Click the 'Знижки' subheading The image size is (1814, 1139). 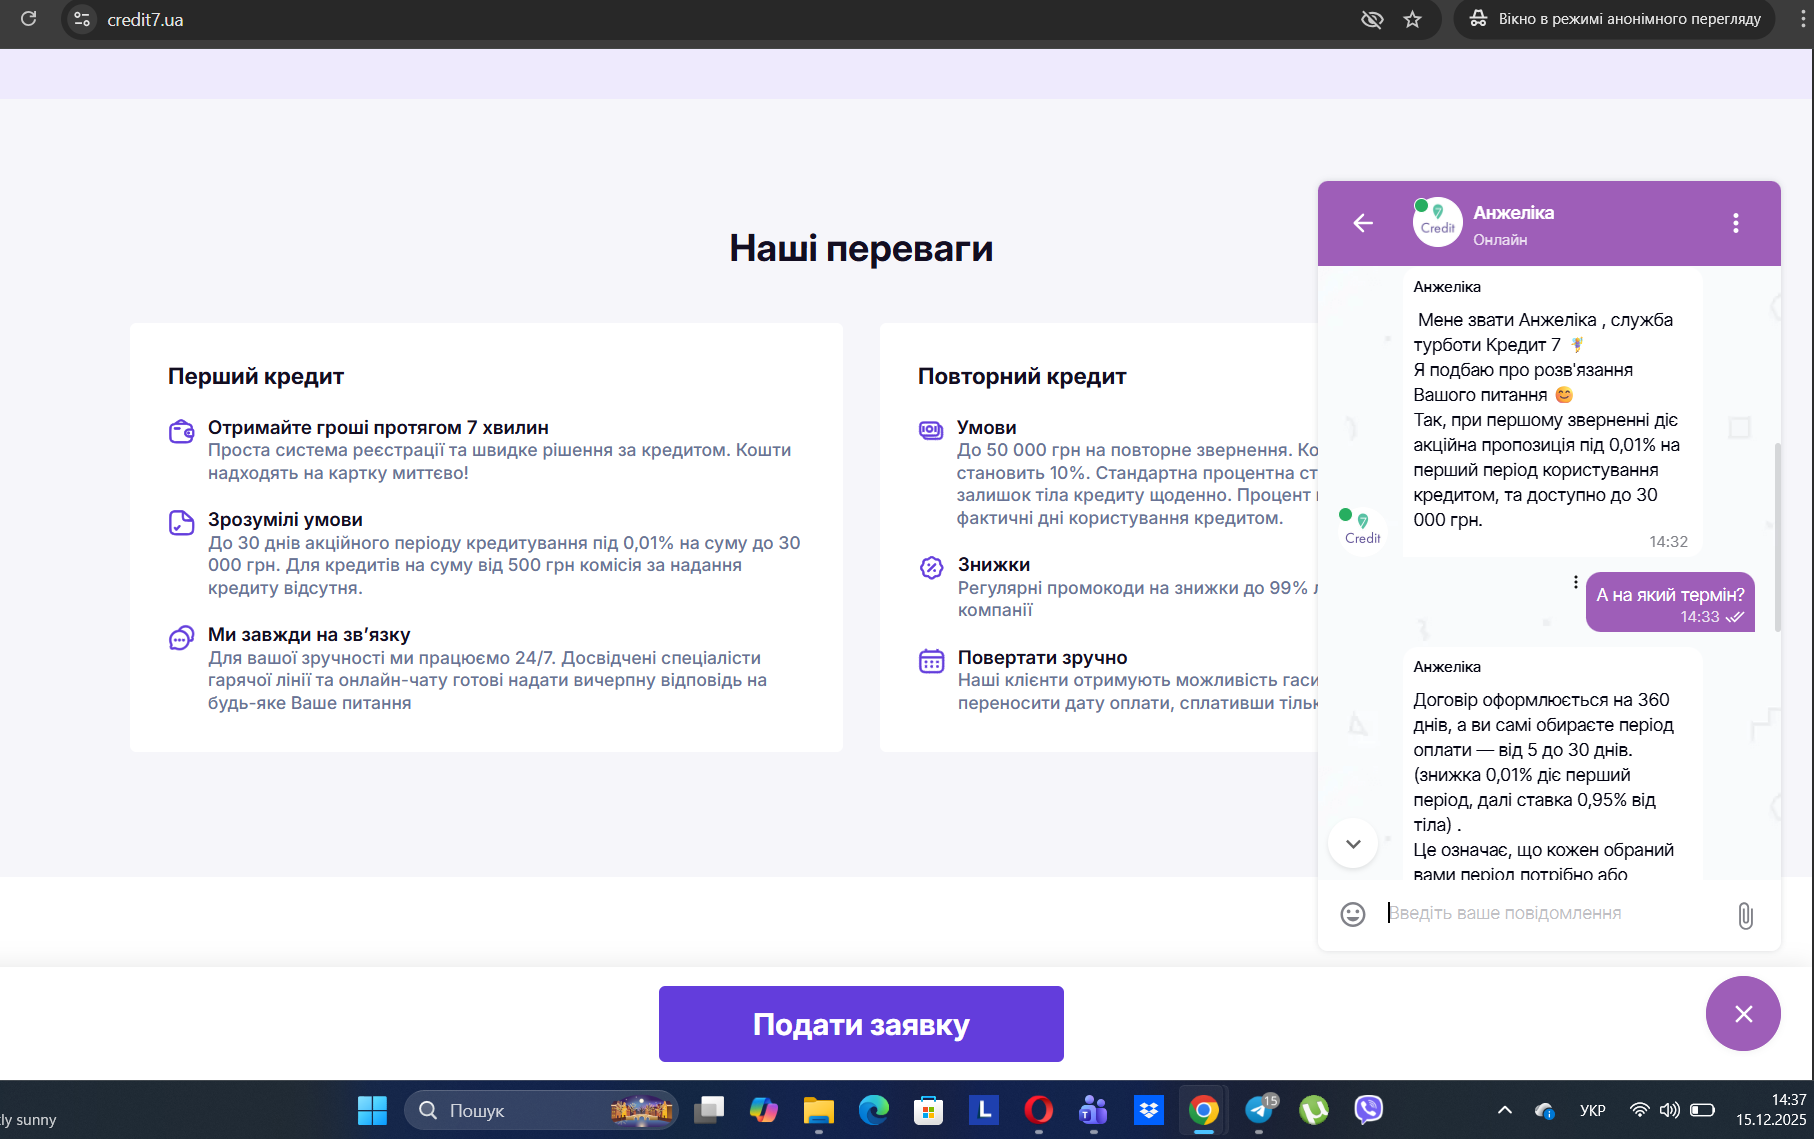click(x=994, y=564)
